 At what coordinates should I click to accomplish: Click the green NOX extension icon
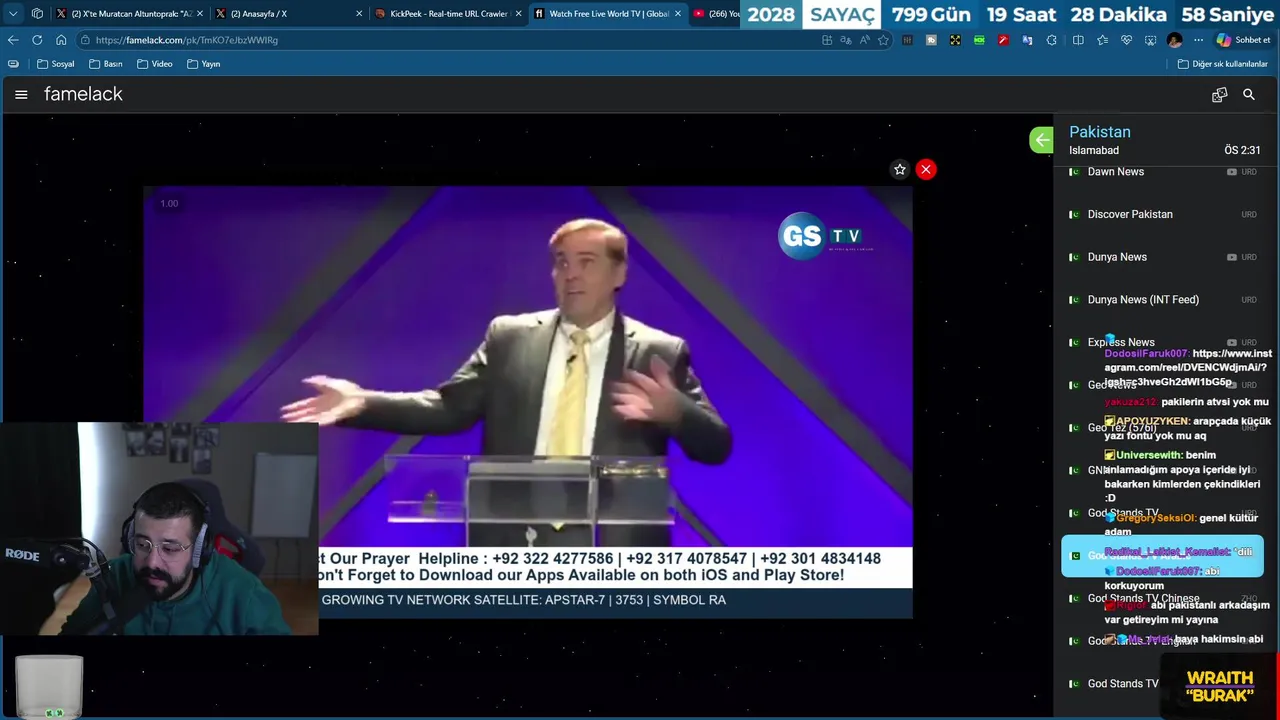click(x=979, y=40)
